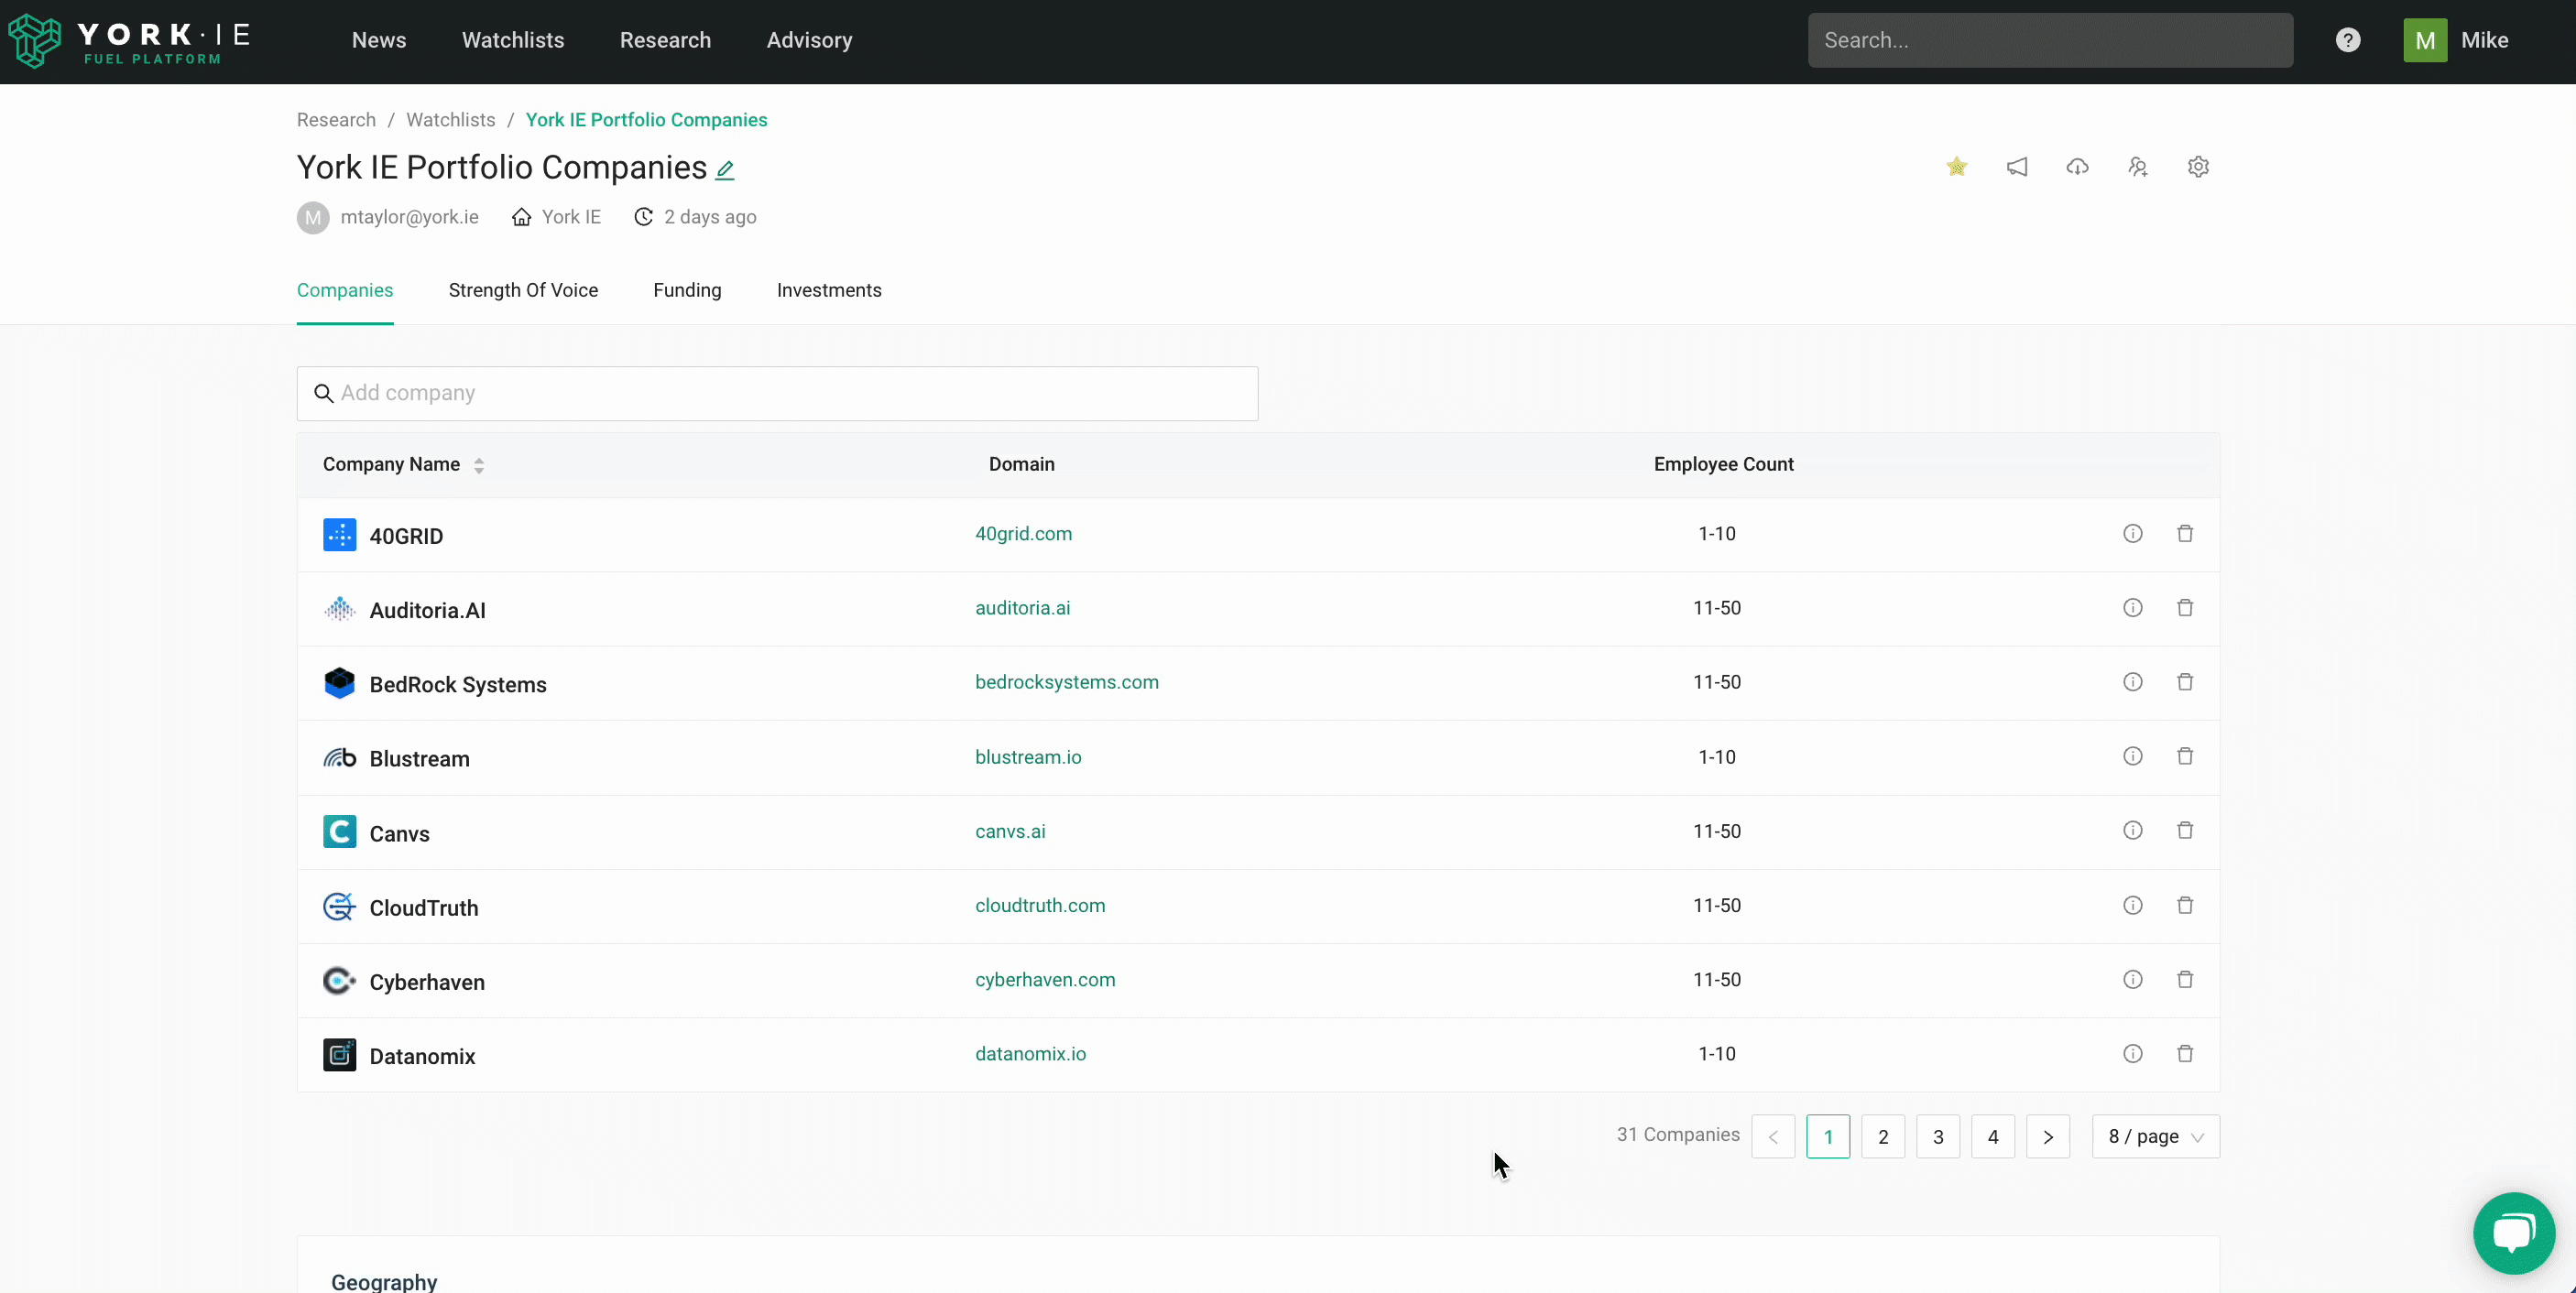Open the News menu item
Screen dimensions: 2576x1293
click(x=379, y=40)
